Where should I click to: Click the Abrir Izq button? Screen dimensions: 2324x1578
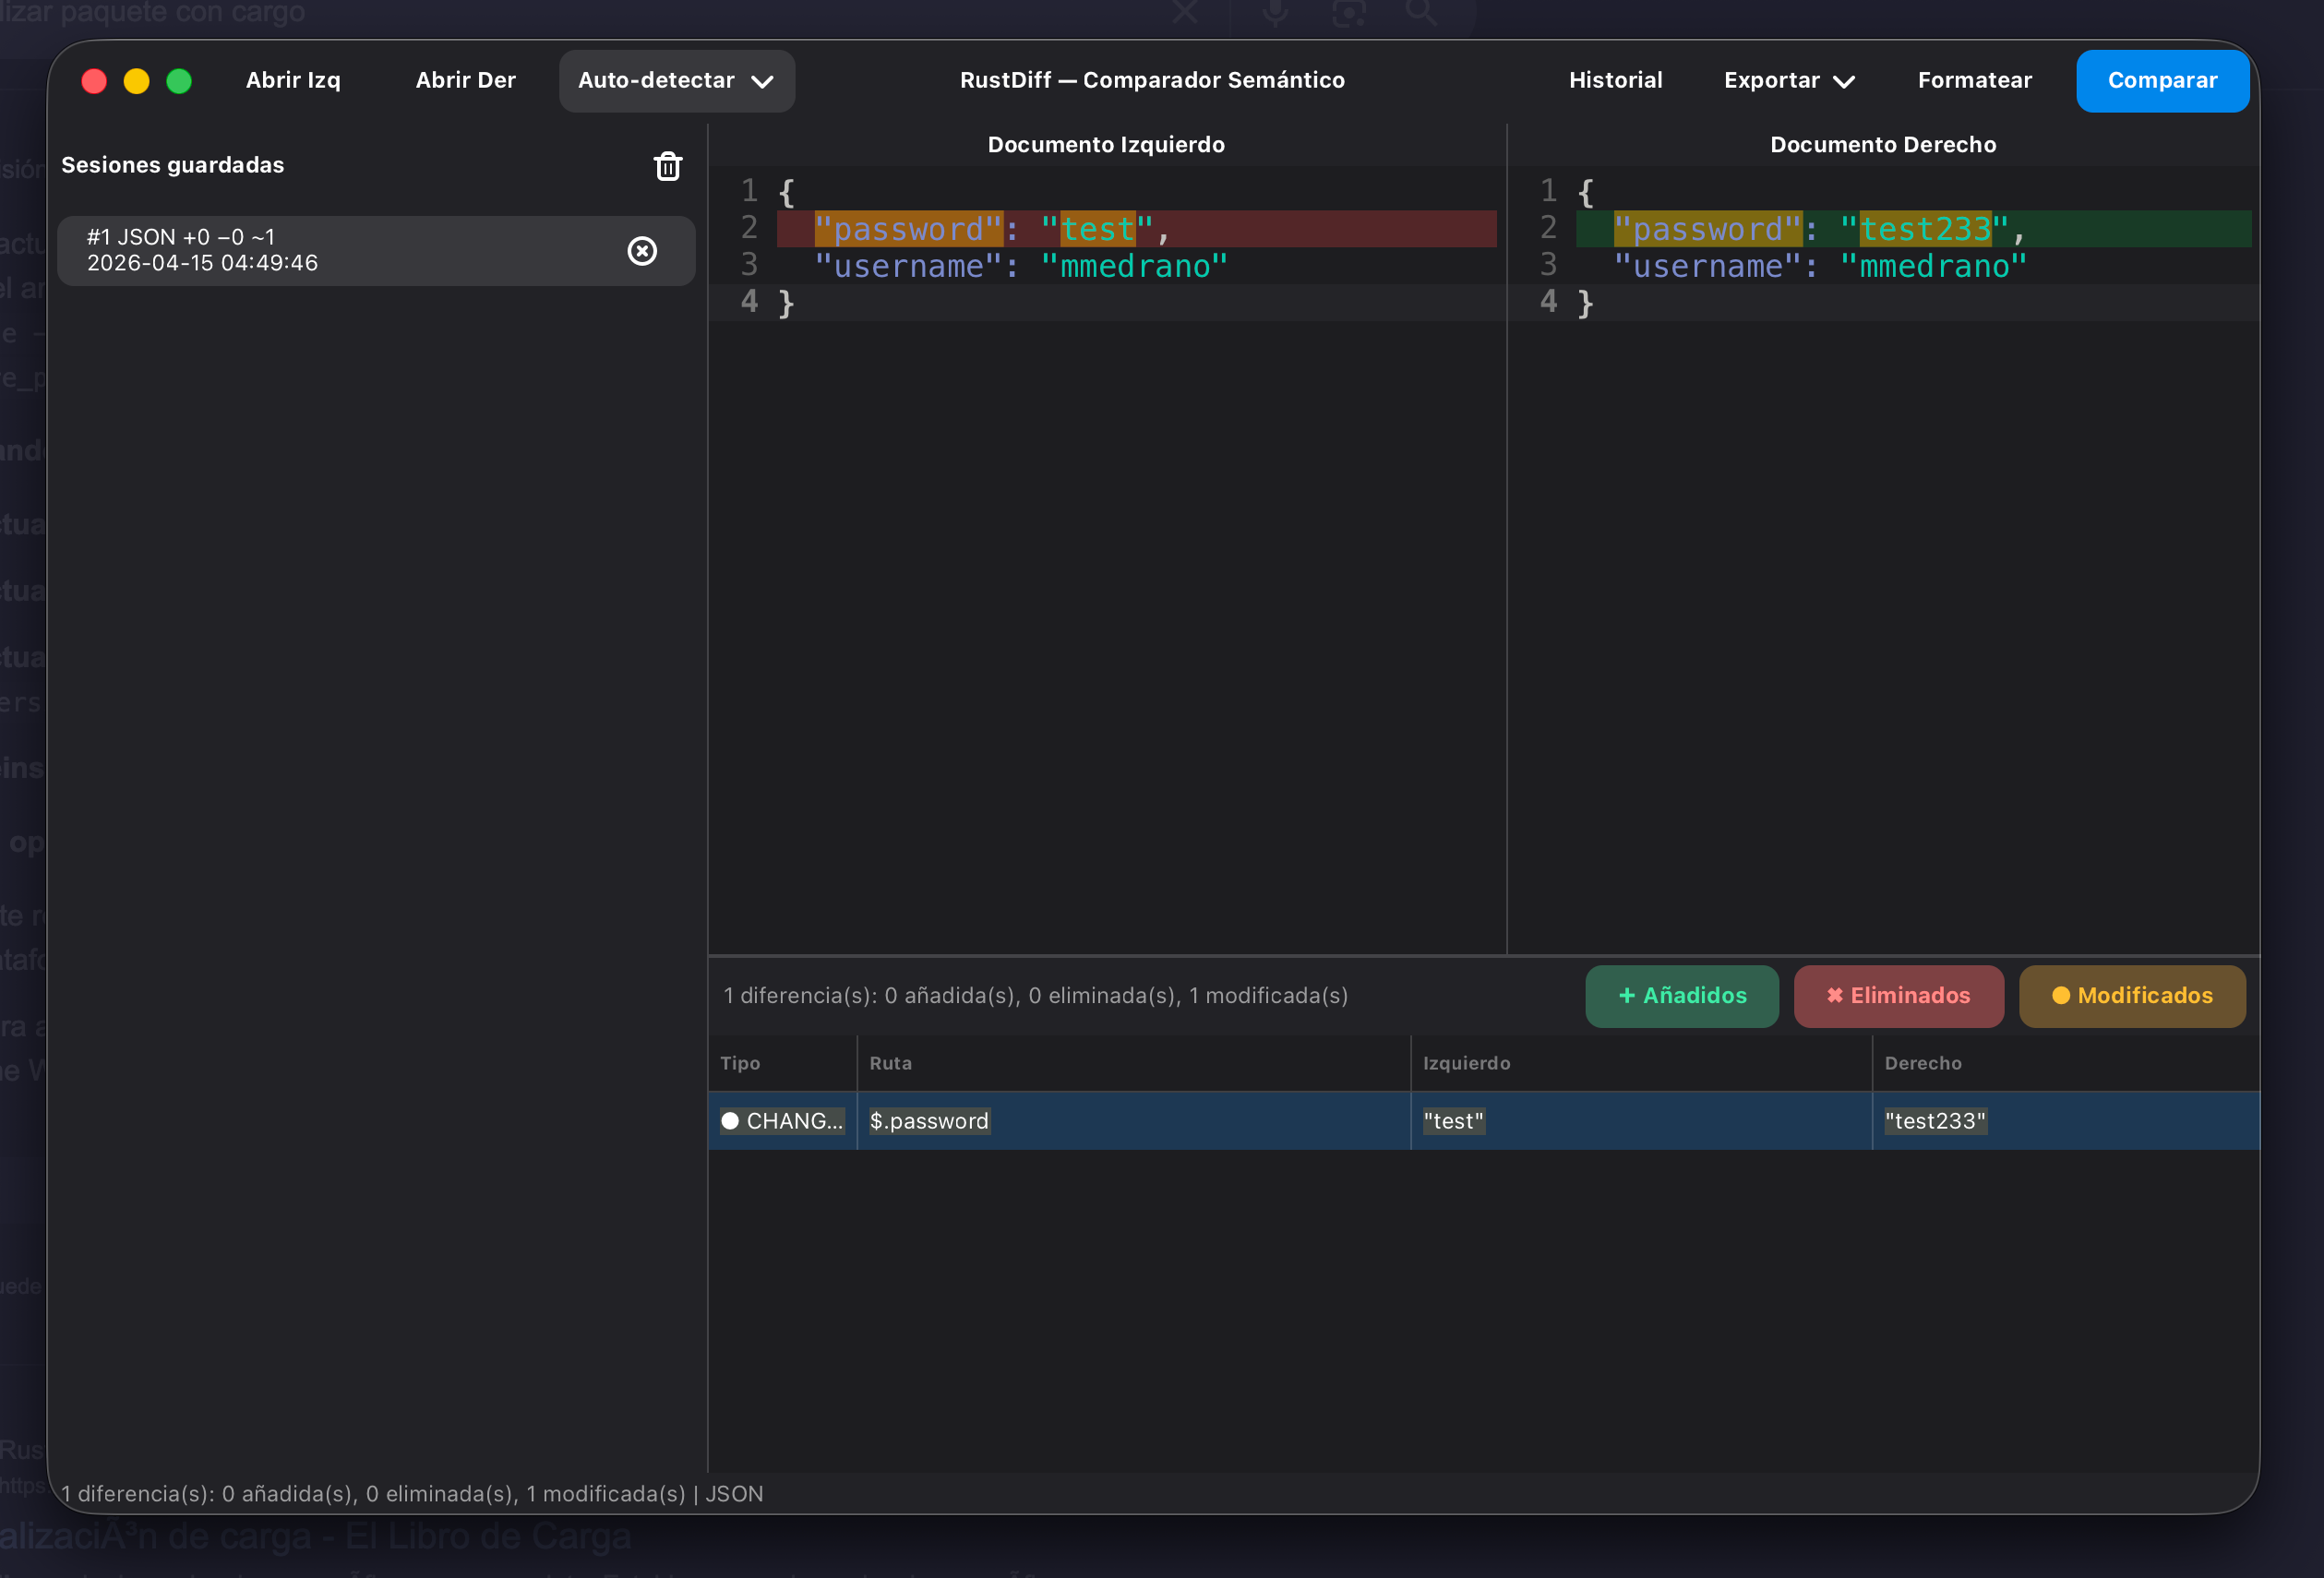293,81
